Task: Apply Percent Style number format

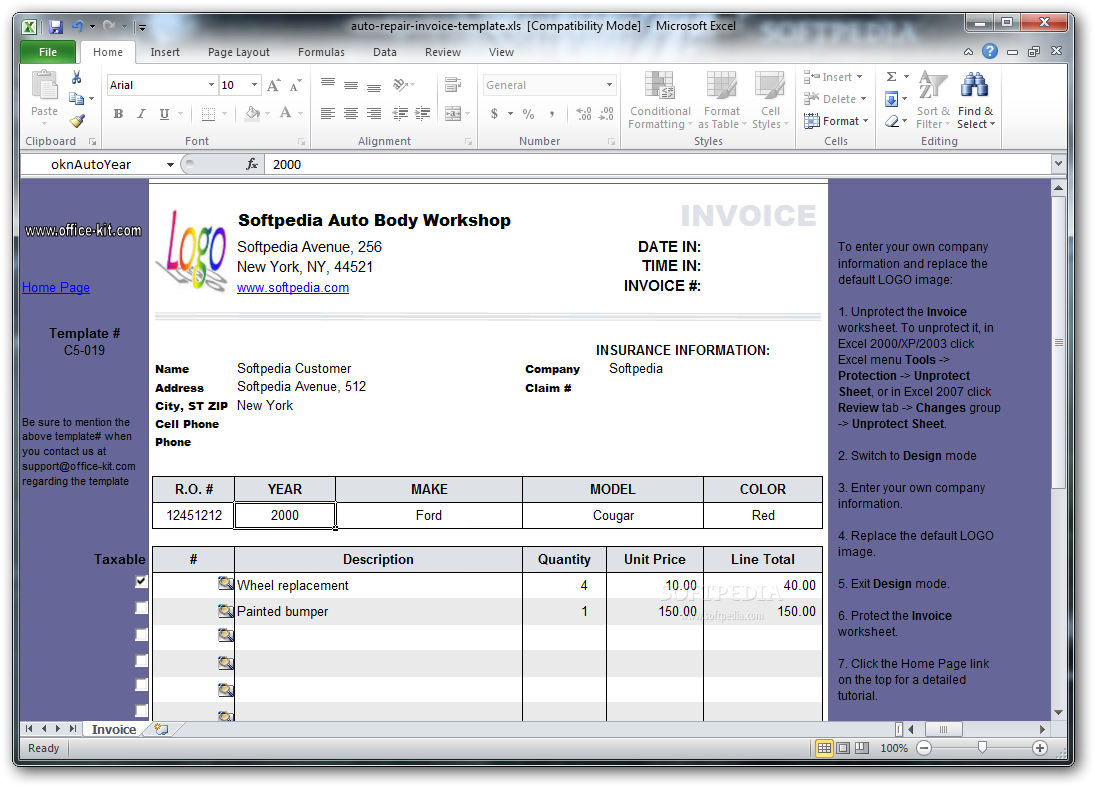Action: (x=529, y=114)
